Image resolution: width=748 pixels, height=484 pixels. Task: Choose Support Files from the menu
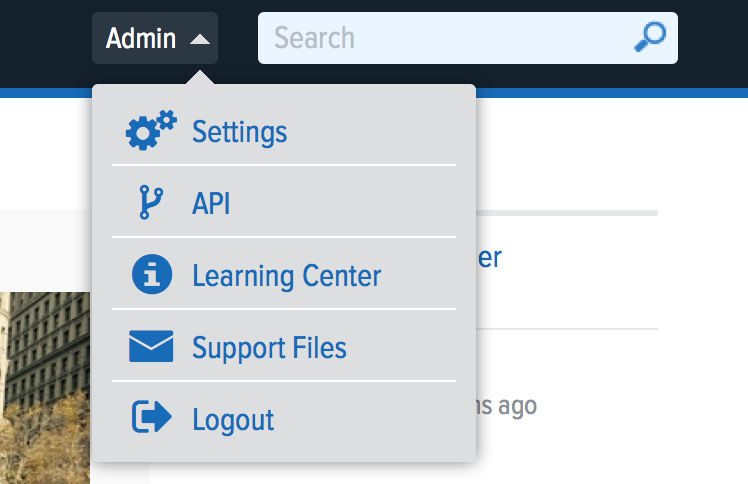[x=284, y=346]
